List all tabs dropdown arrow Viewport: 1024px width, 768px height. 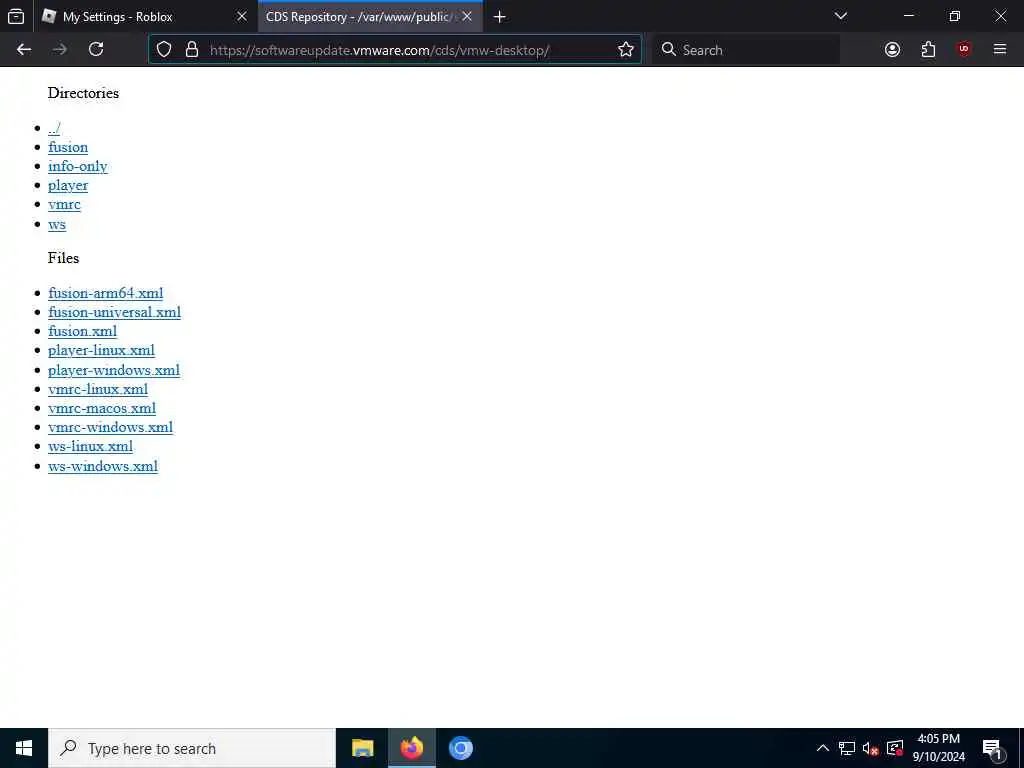click(x=841, y=16)
